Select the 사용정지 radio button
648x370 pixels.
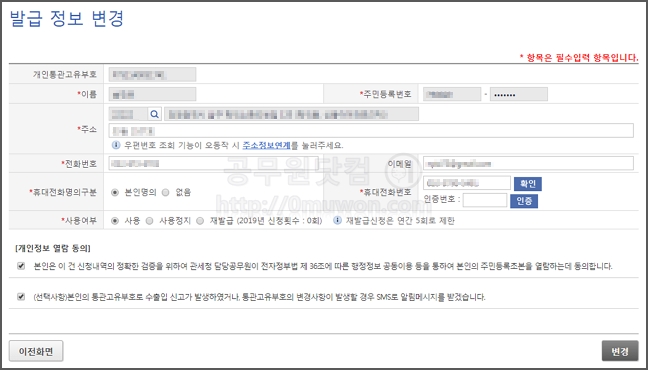[150, 221]
